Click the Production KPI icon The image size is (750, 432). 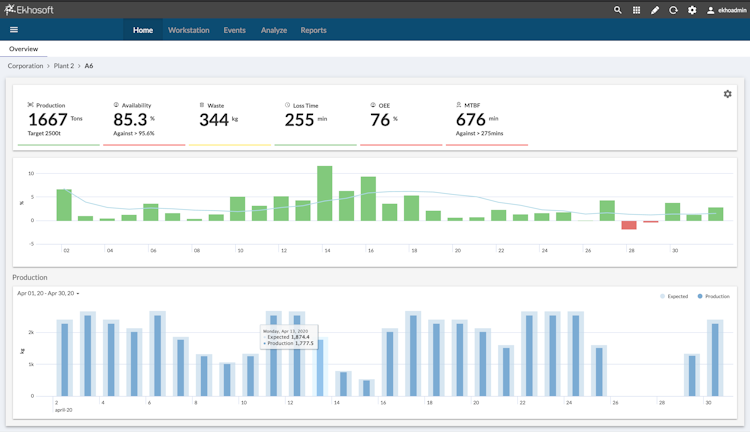(x=31, y=105)
